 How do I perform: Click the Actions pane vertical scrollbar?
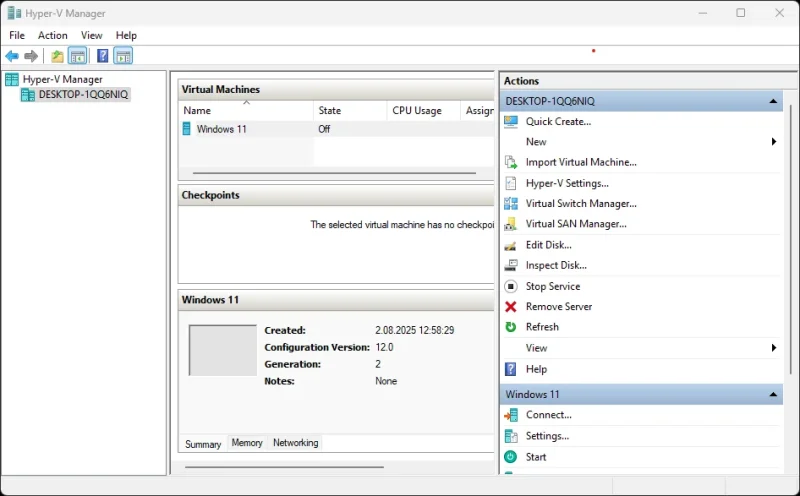791,240
